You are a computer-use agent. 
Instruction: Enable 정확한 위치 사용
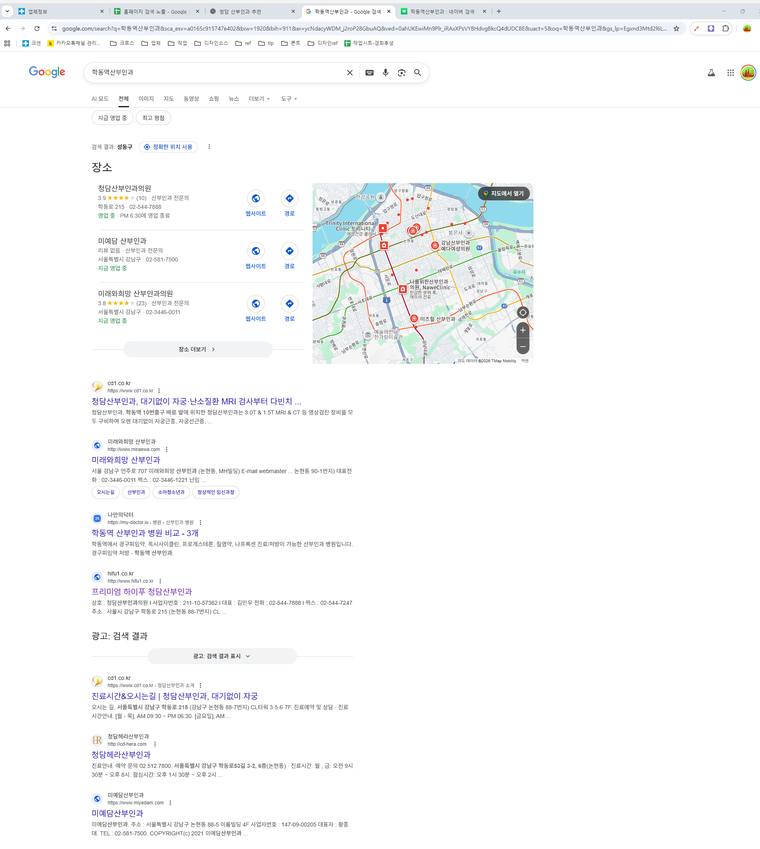coord(168,147)
